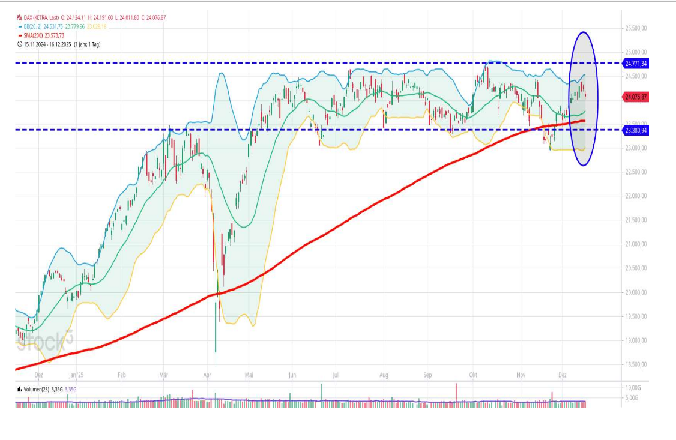Click the Jan'25 label on time axis

(76, 375)
